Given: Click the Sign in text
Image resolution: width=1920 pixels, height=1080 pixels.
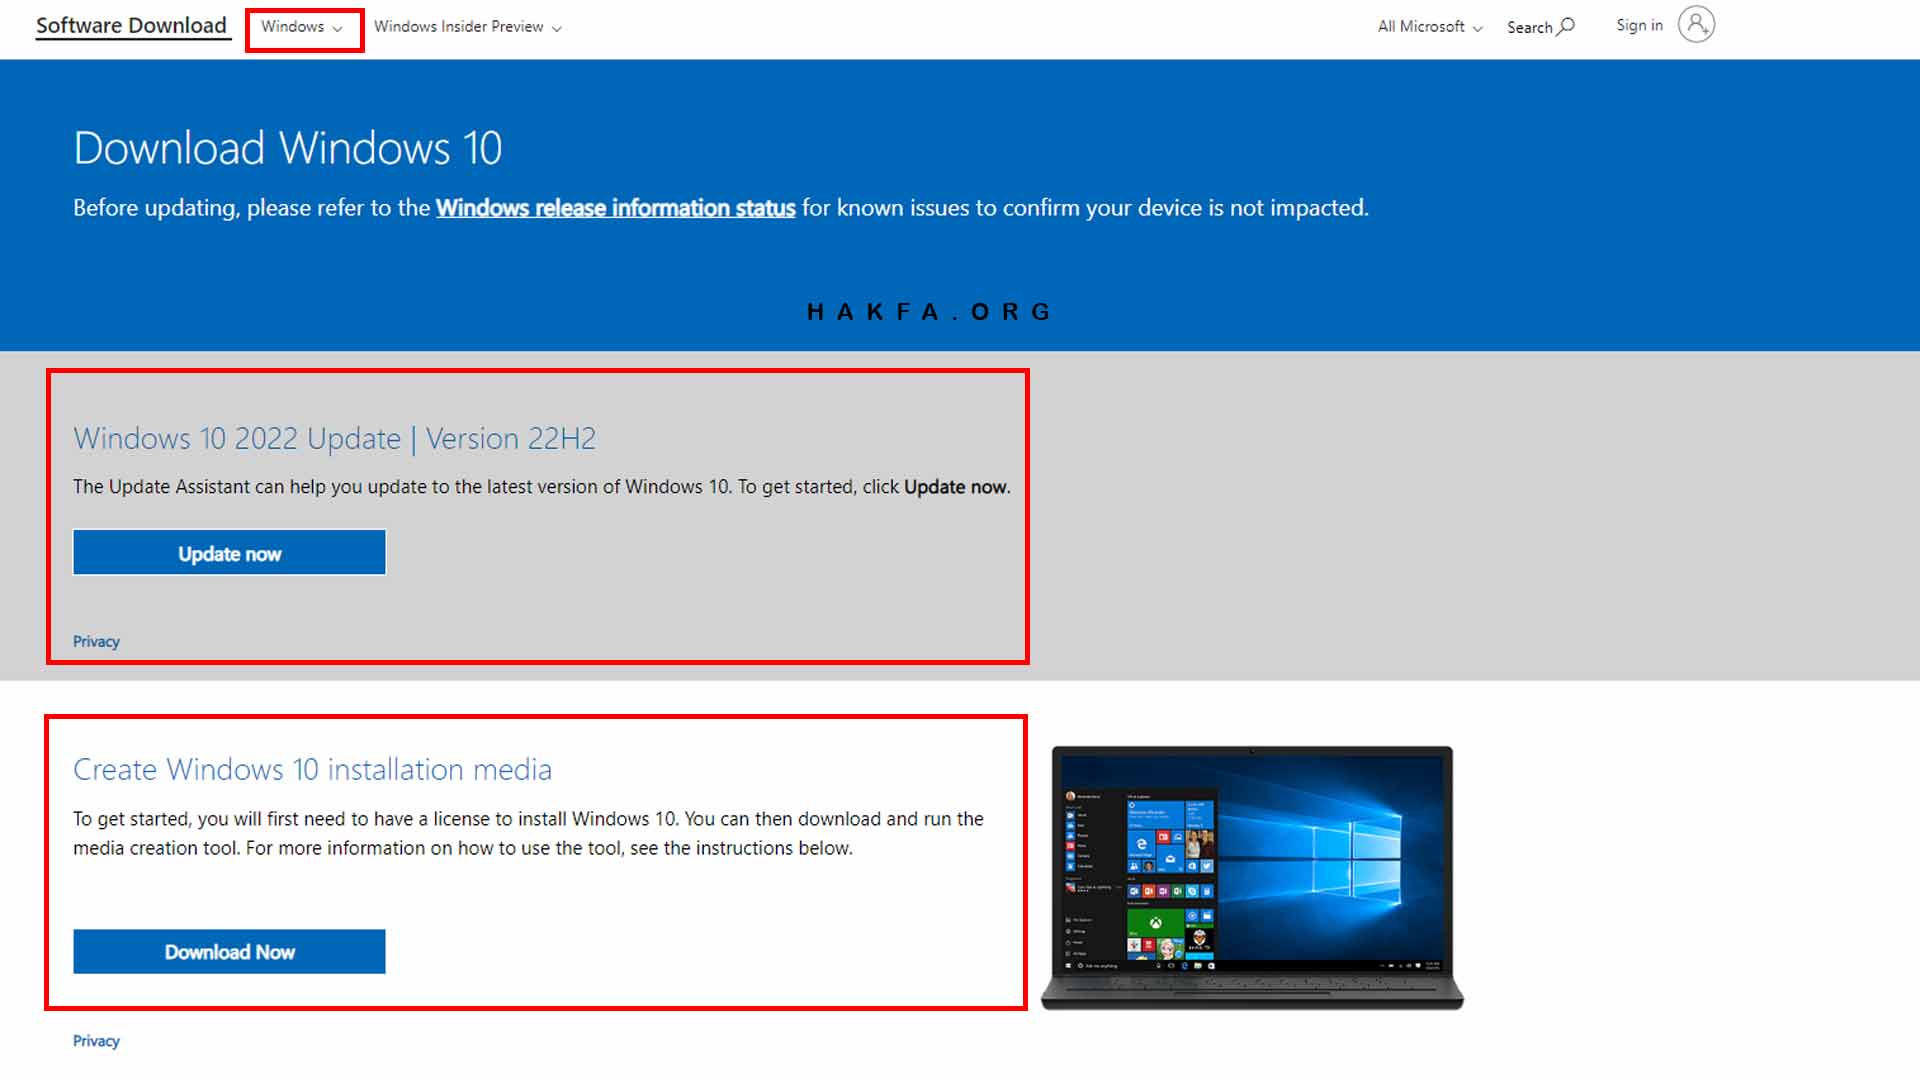Looking at the screenshot, I should (1639, 26).
